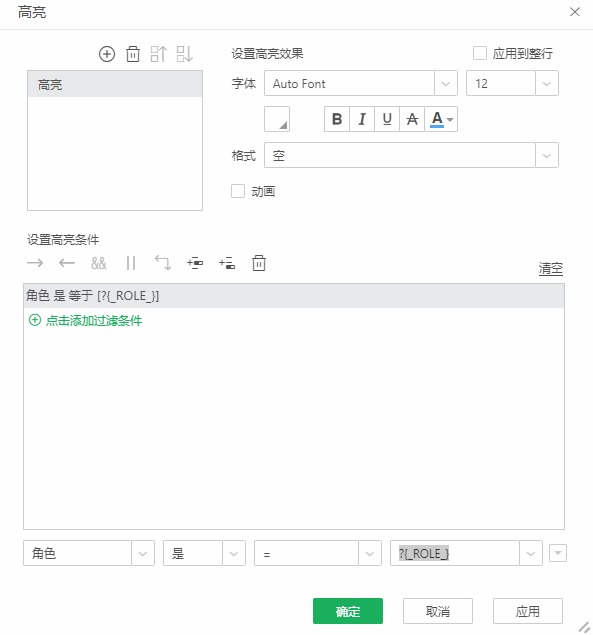
Task: Add a new highlight rule
Action: tap(107, 54)
